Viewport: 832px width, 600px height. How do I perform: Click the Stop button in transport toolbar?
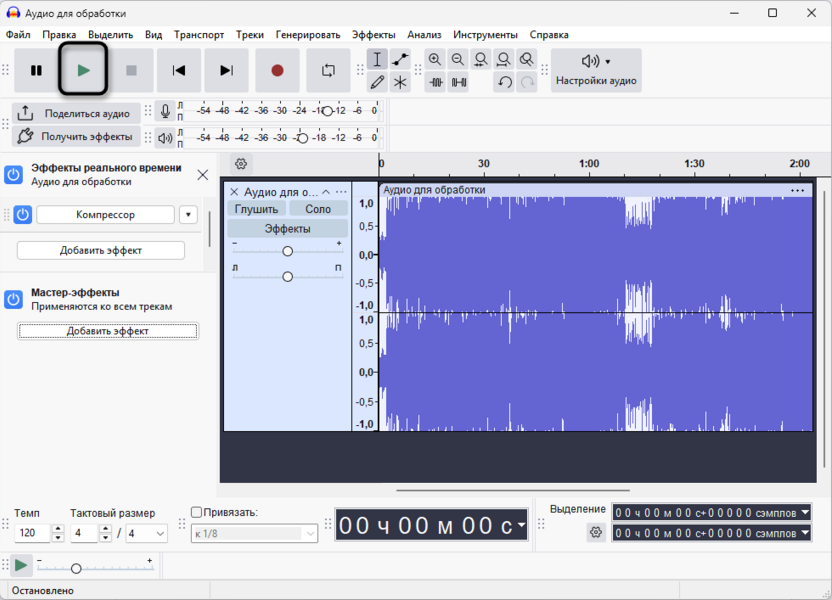tap(131, 71)
